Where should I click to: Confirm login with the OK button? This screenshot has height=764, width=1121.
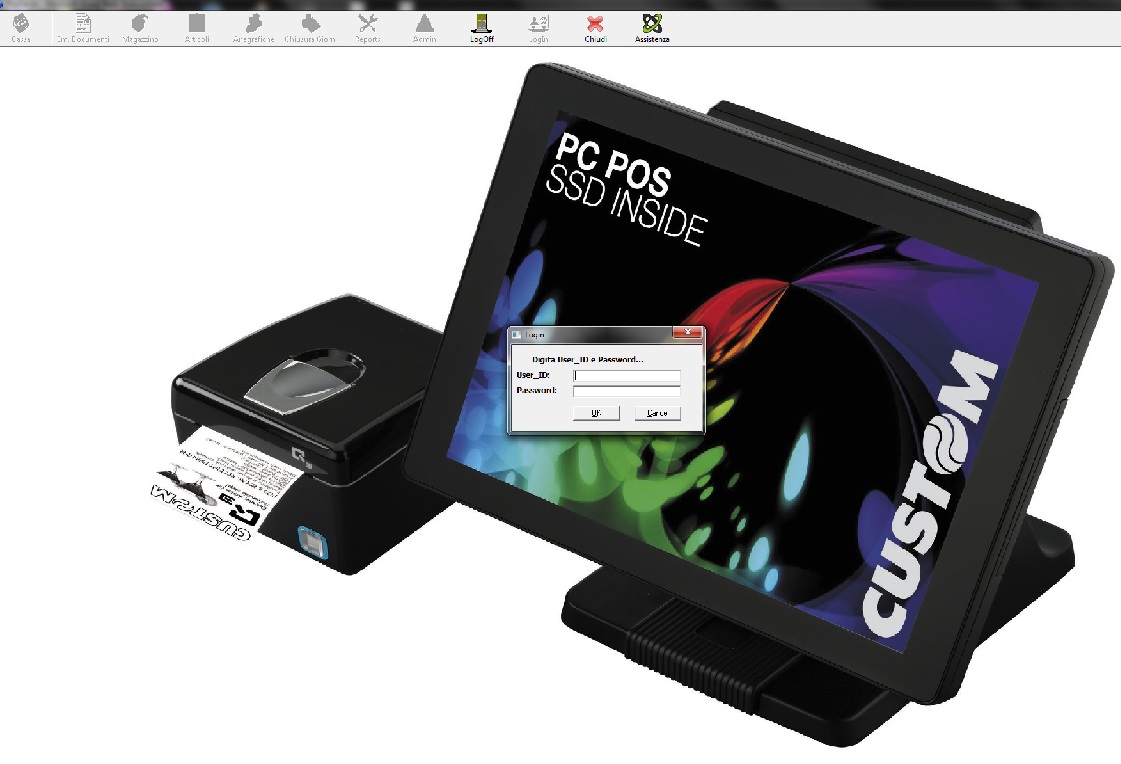tap(596, 413)
